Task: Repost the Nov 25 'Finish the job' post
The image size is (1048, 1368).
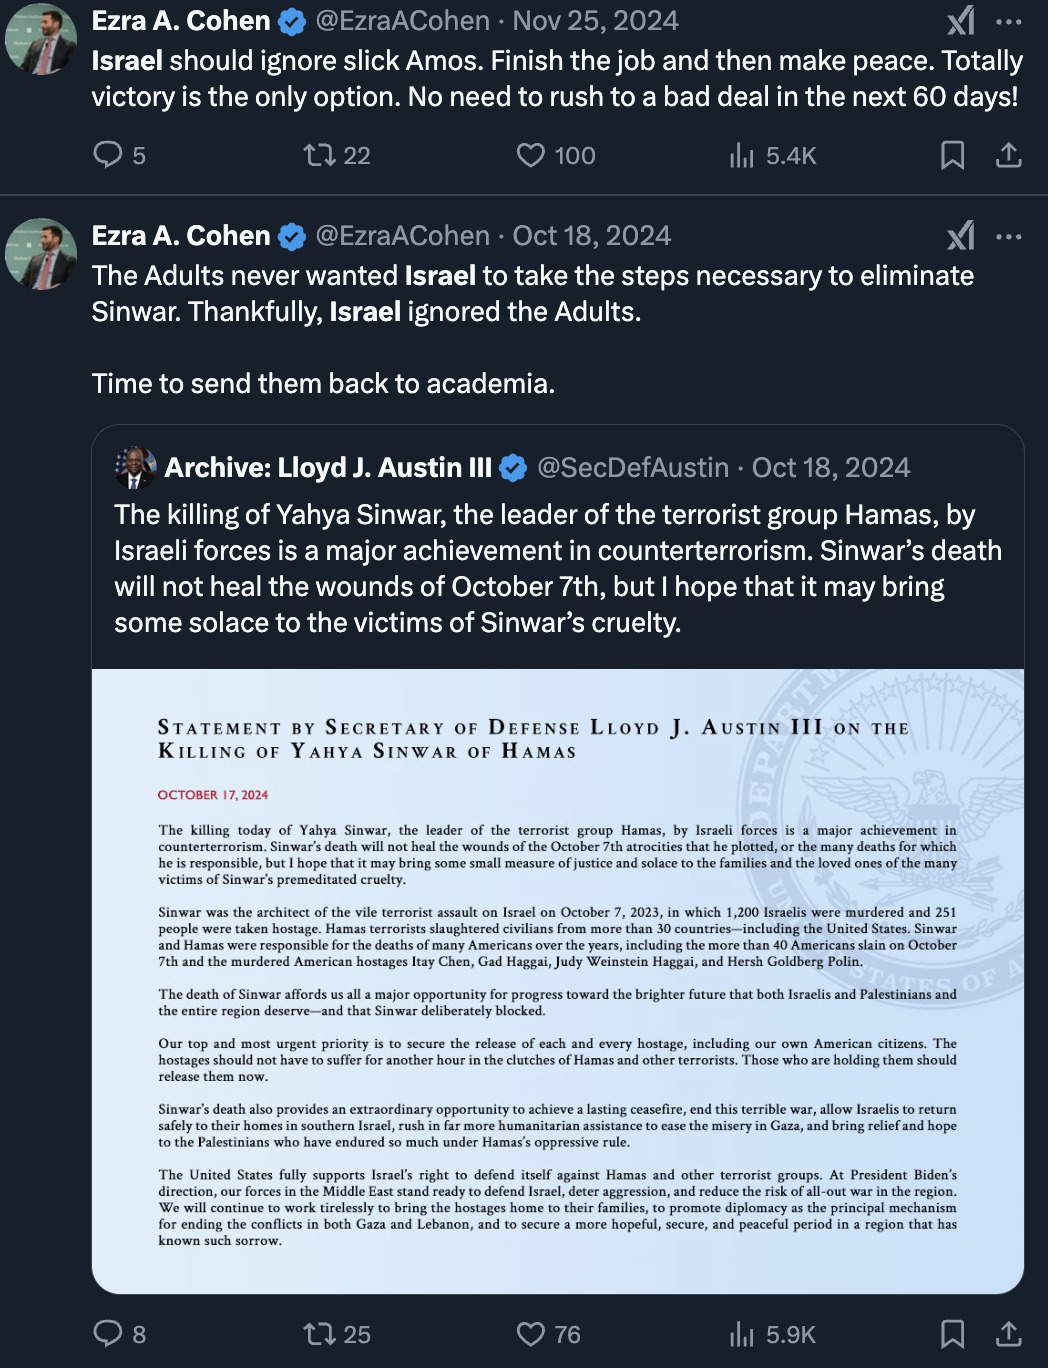Action: 320,155
